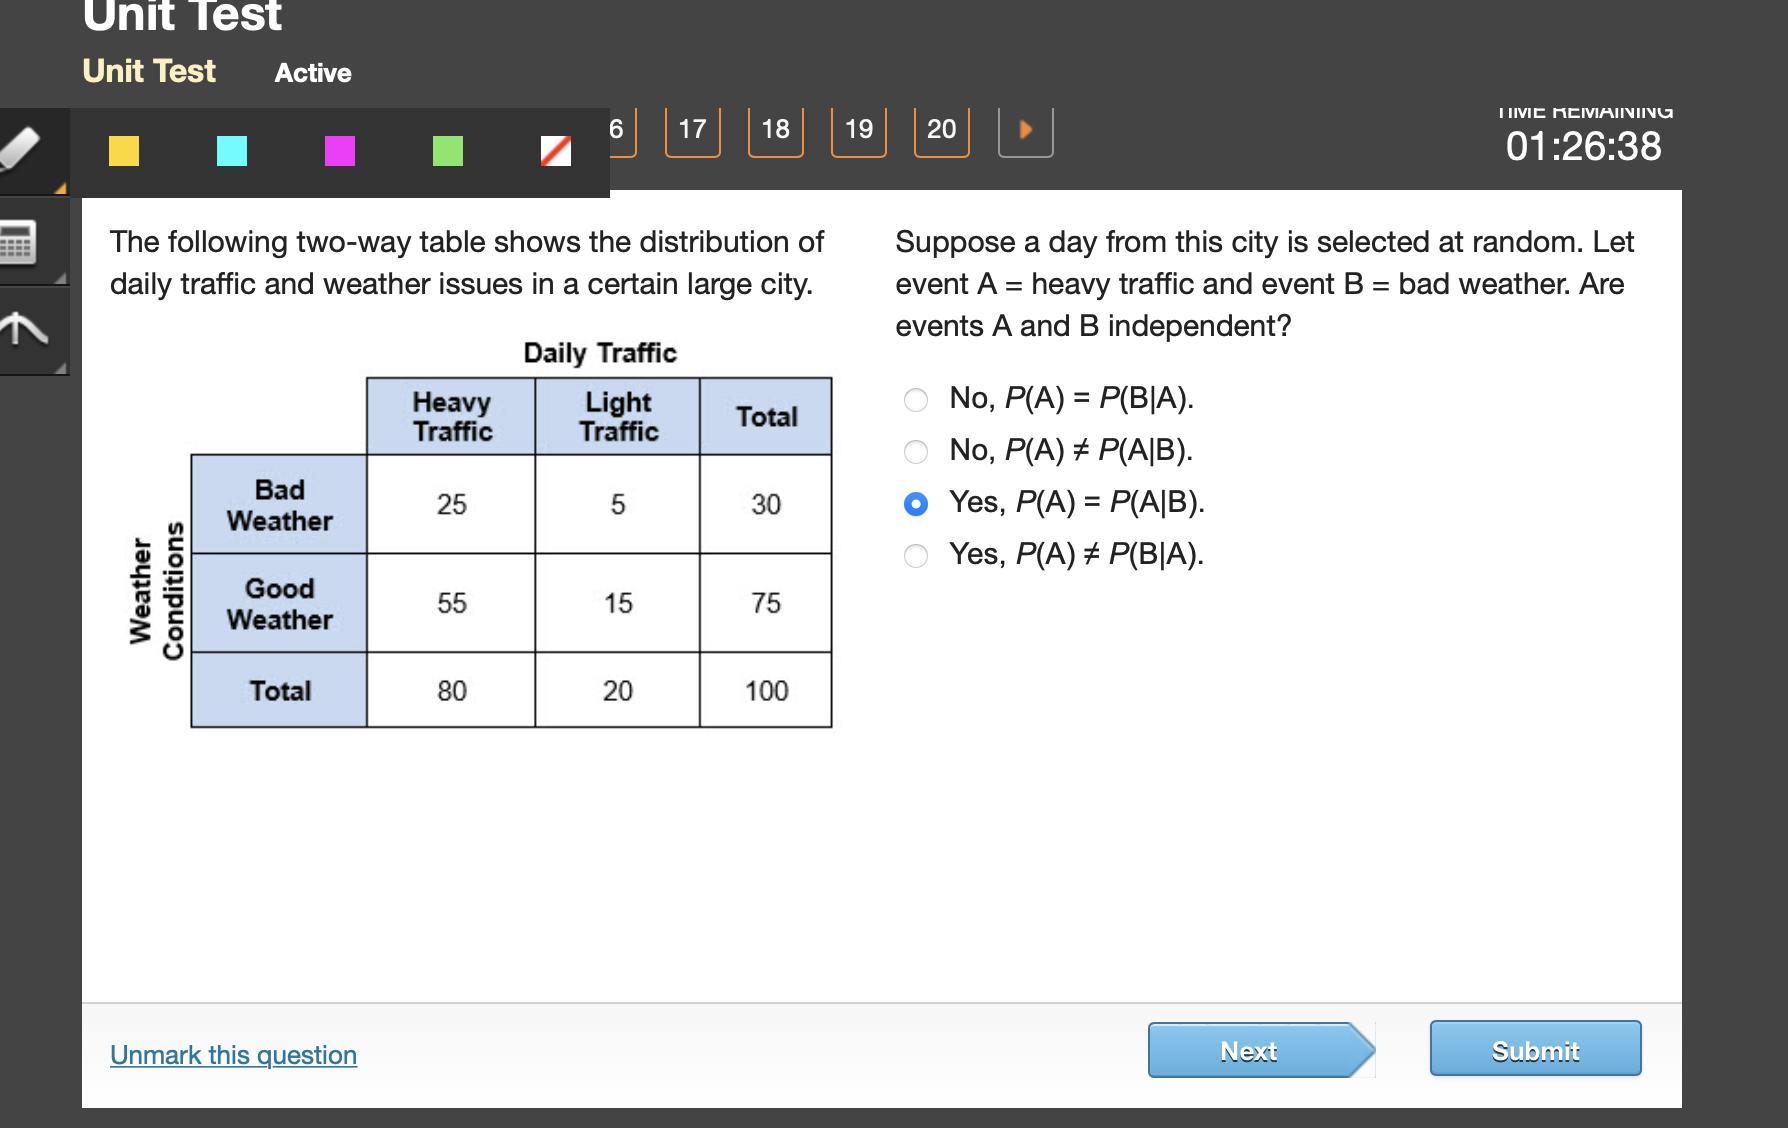Select answer 'No, P(A) ≠ P(A|B)'
1788x1128 pixels.
pos(915,452)
